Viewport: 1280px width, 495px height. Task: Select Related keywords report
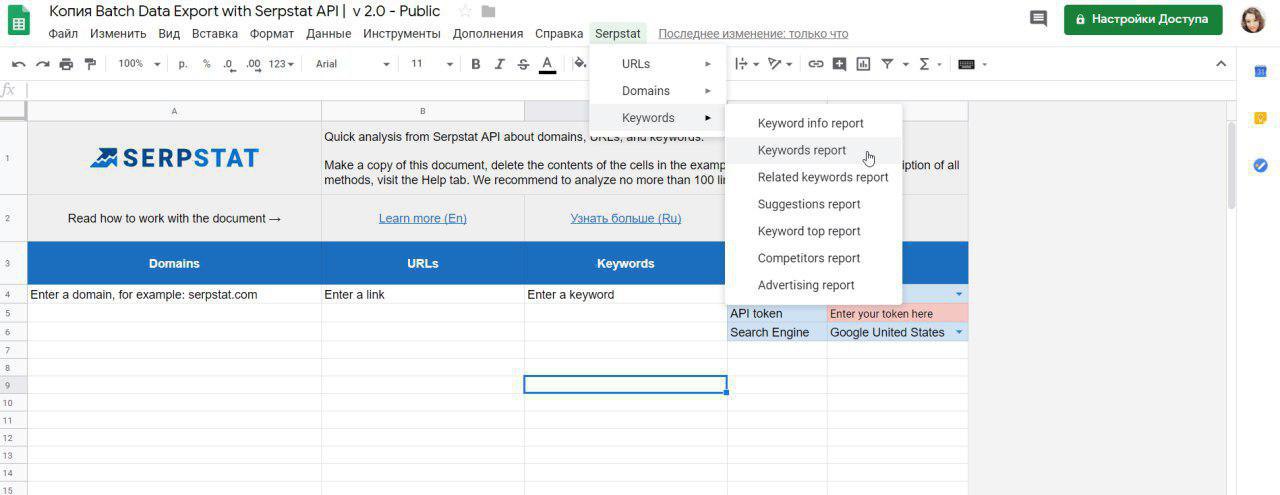point(813,177)
